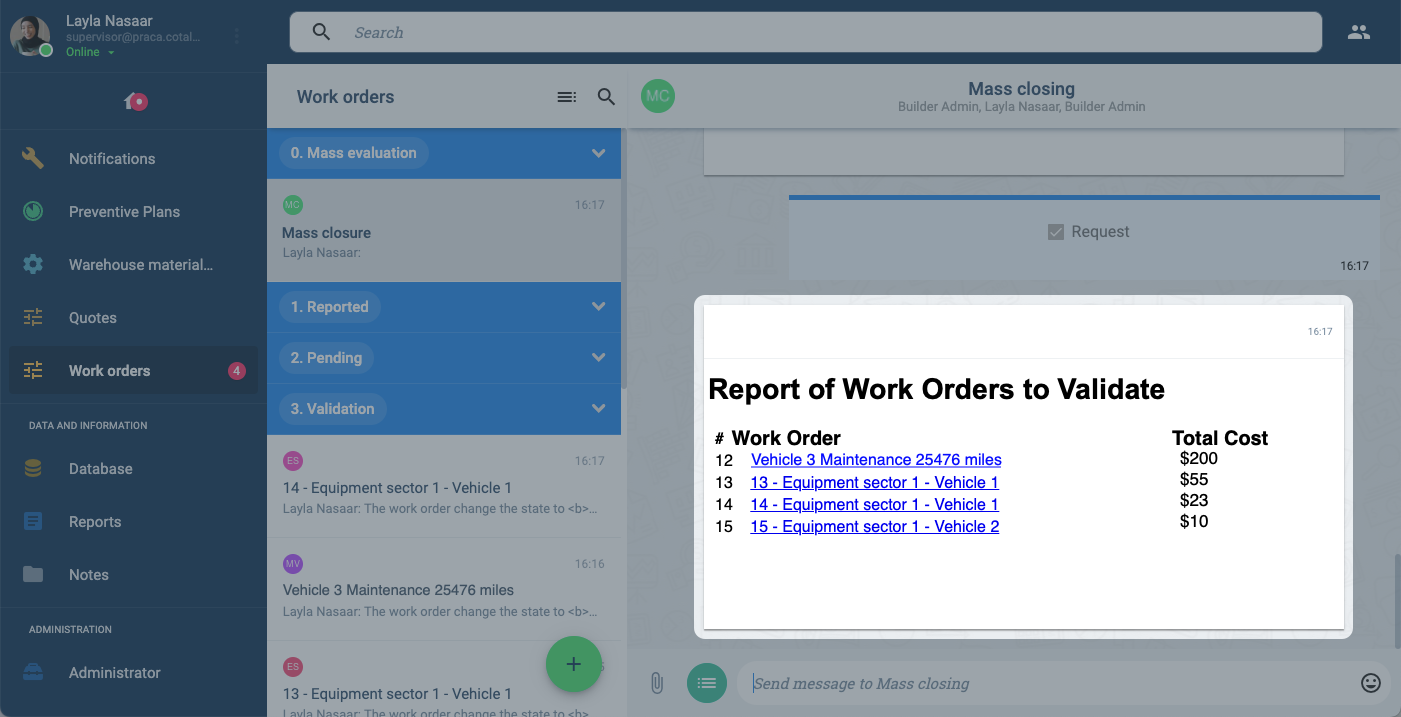Open the Database stack icon
The height and width of the screenshot is (717, 1401).
[33, 468]
